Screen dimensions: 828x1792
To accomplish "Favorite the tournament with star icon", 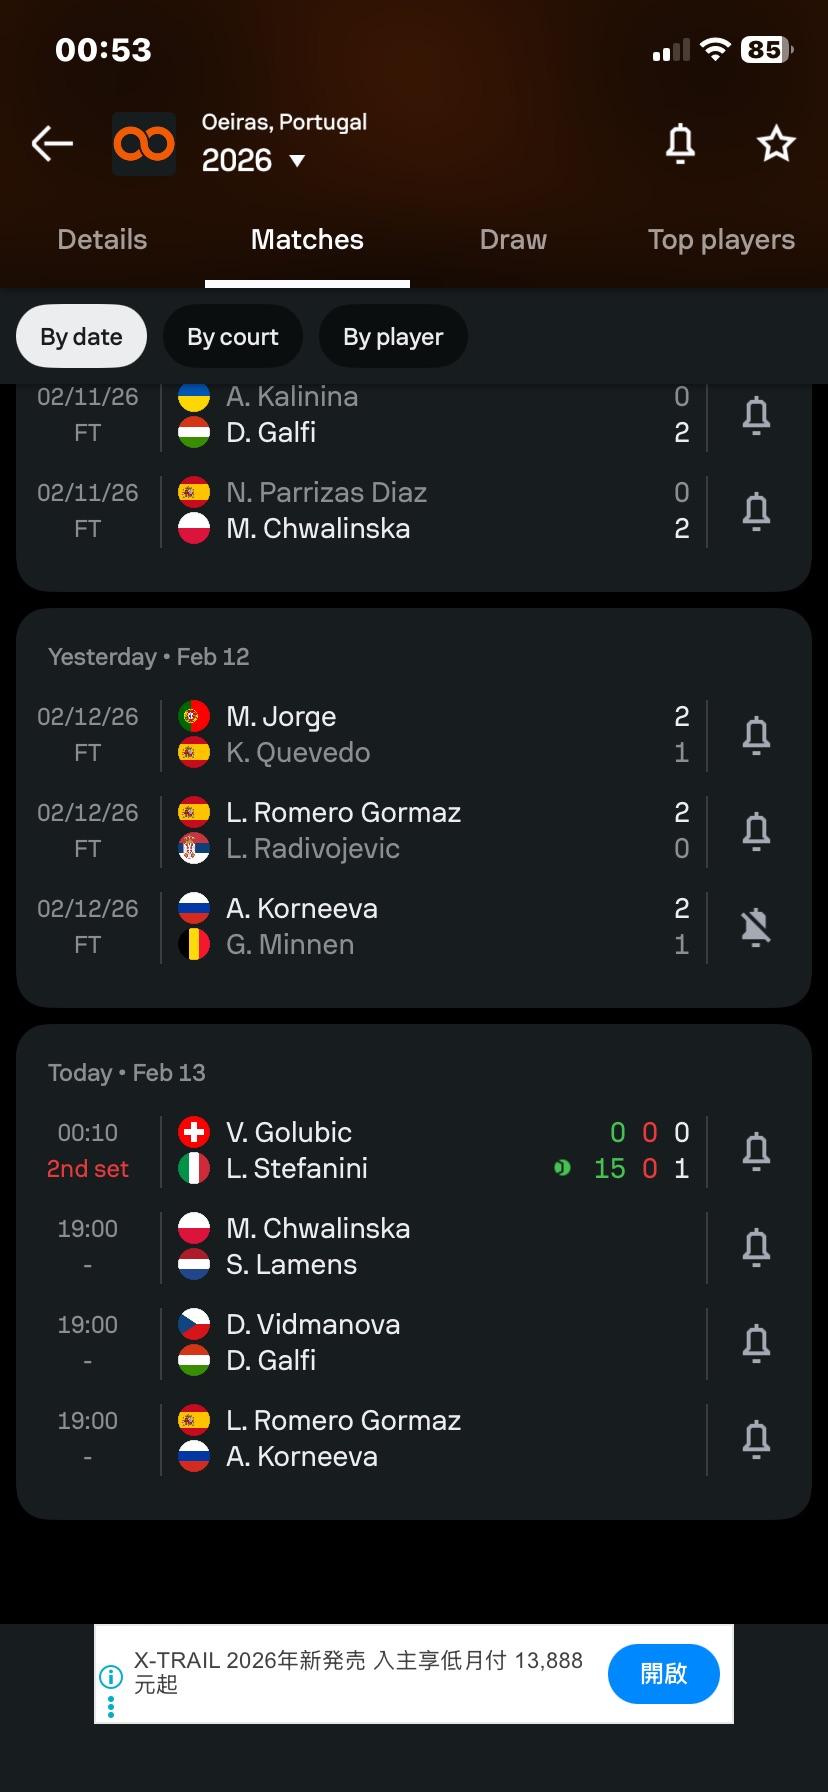I will (x=776, y=144).
